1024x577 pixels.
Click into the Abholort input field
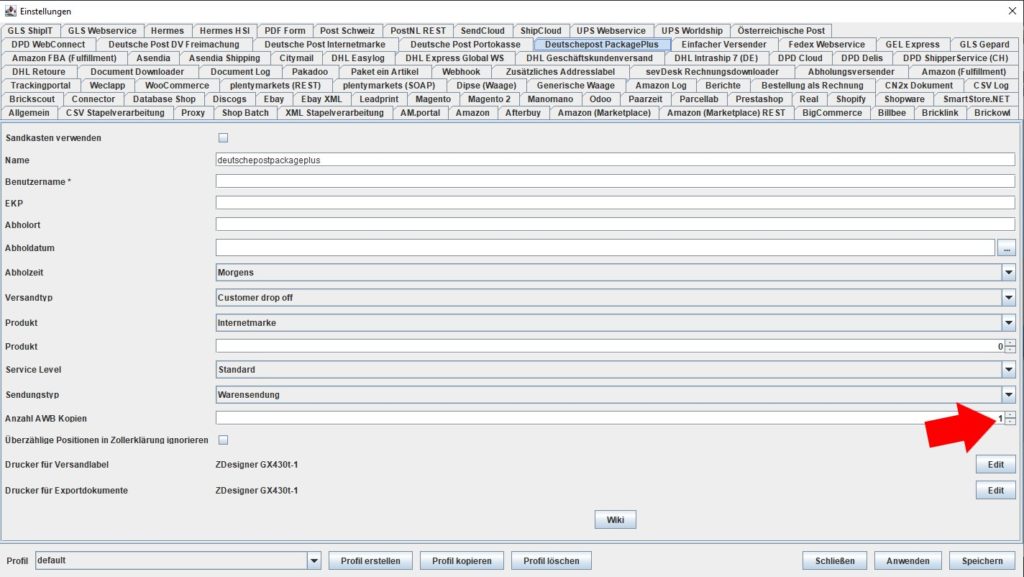615,225
